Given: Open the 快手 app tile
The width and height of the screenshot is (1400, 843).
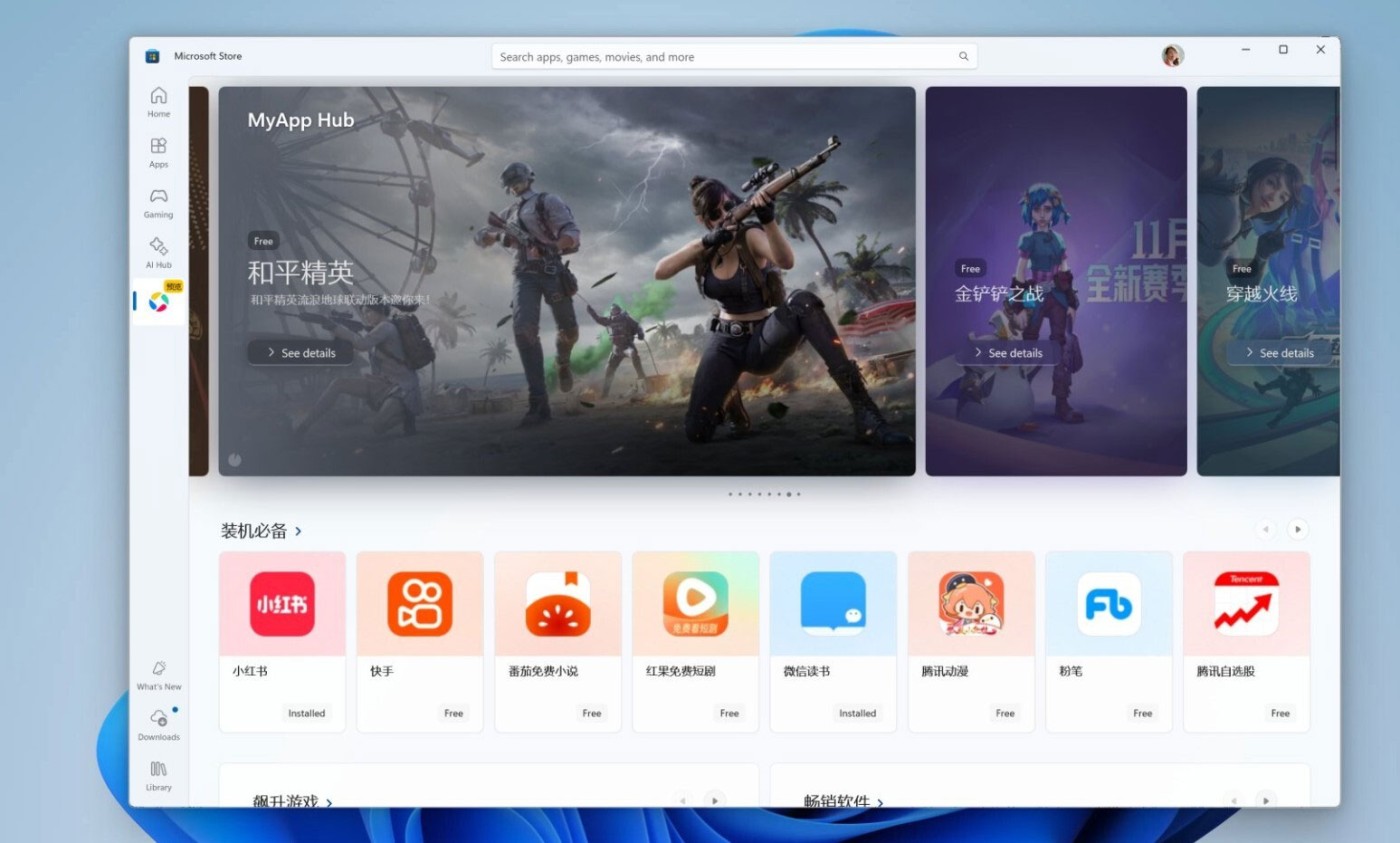Looking at the screenshot, I should (x=420, y=641).
